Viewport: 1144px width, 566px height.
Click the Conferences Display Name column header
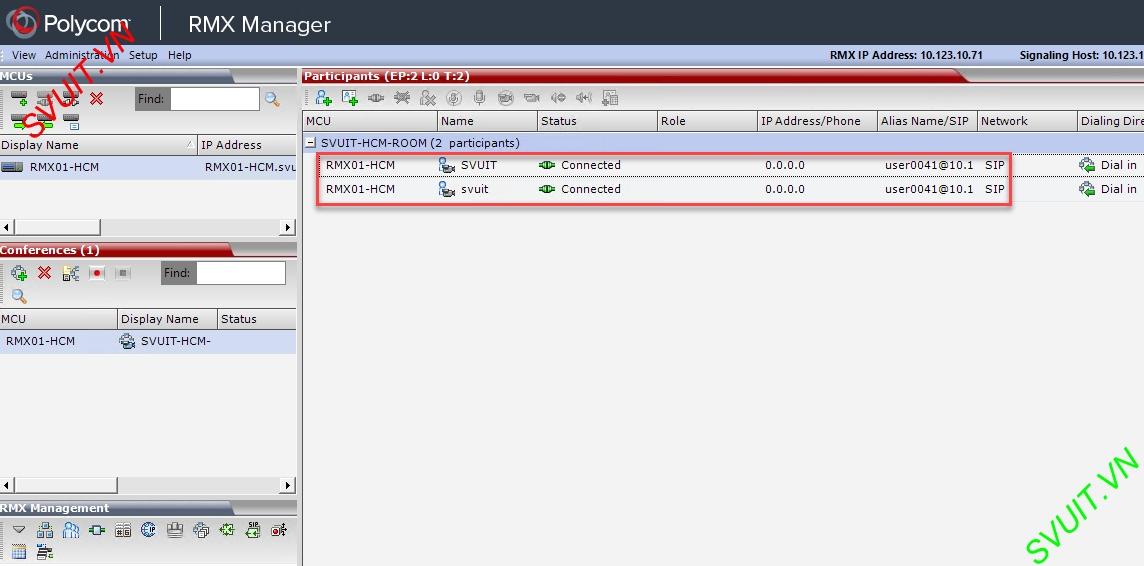click(167, 319)
